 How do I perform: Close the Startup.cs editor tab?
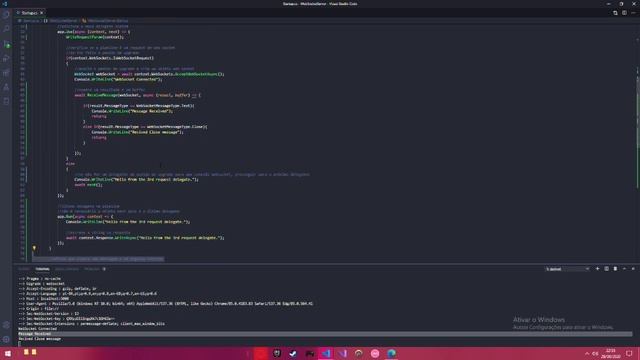click(x=42, y=13)
